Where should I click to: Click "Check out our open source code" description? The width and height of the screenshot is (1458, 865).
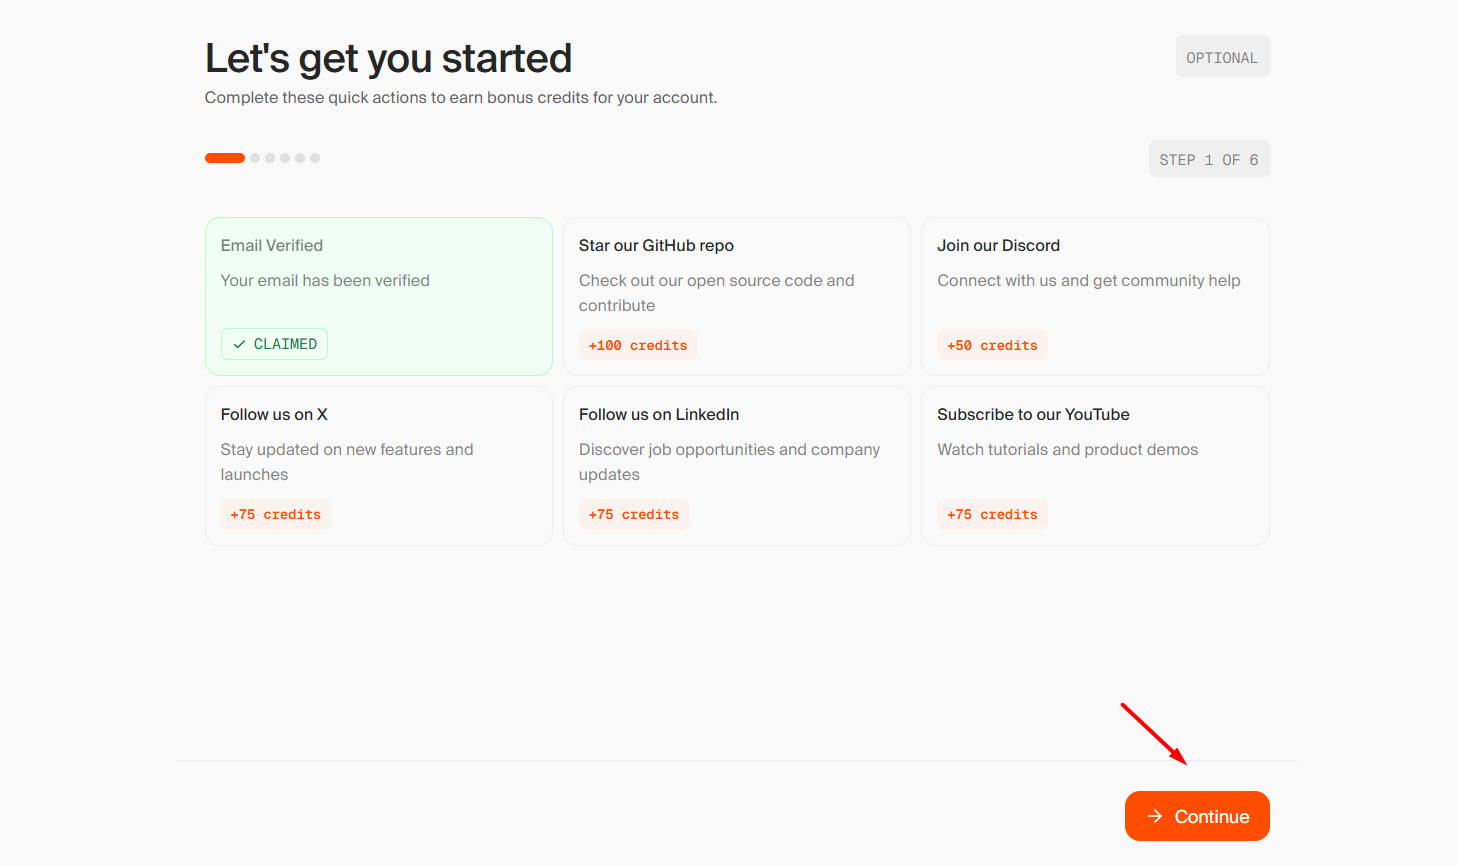[717, 293]
